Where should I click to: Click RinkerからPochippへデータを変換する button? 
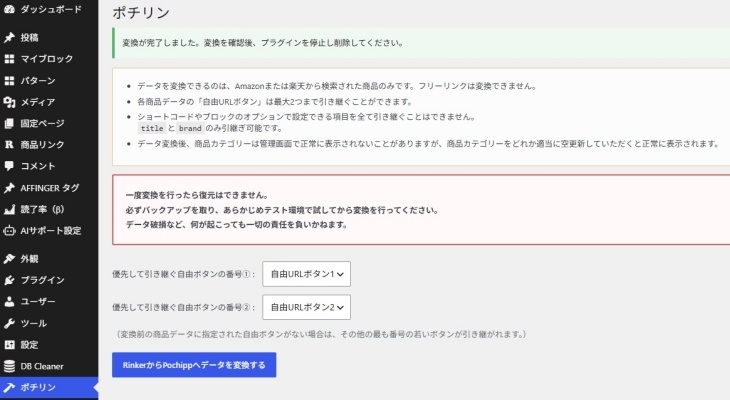tap(194, 365)
